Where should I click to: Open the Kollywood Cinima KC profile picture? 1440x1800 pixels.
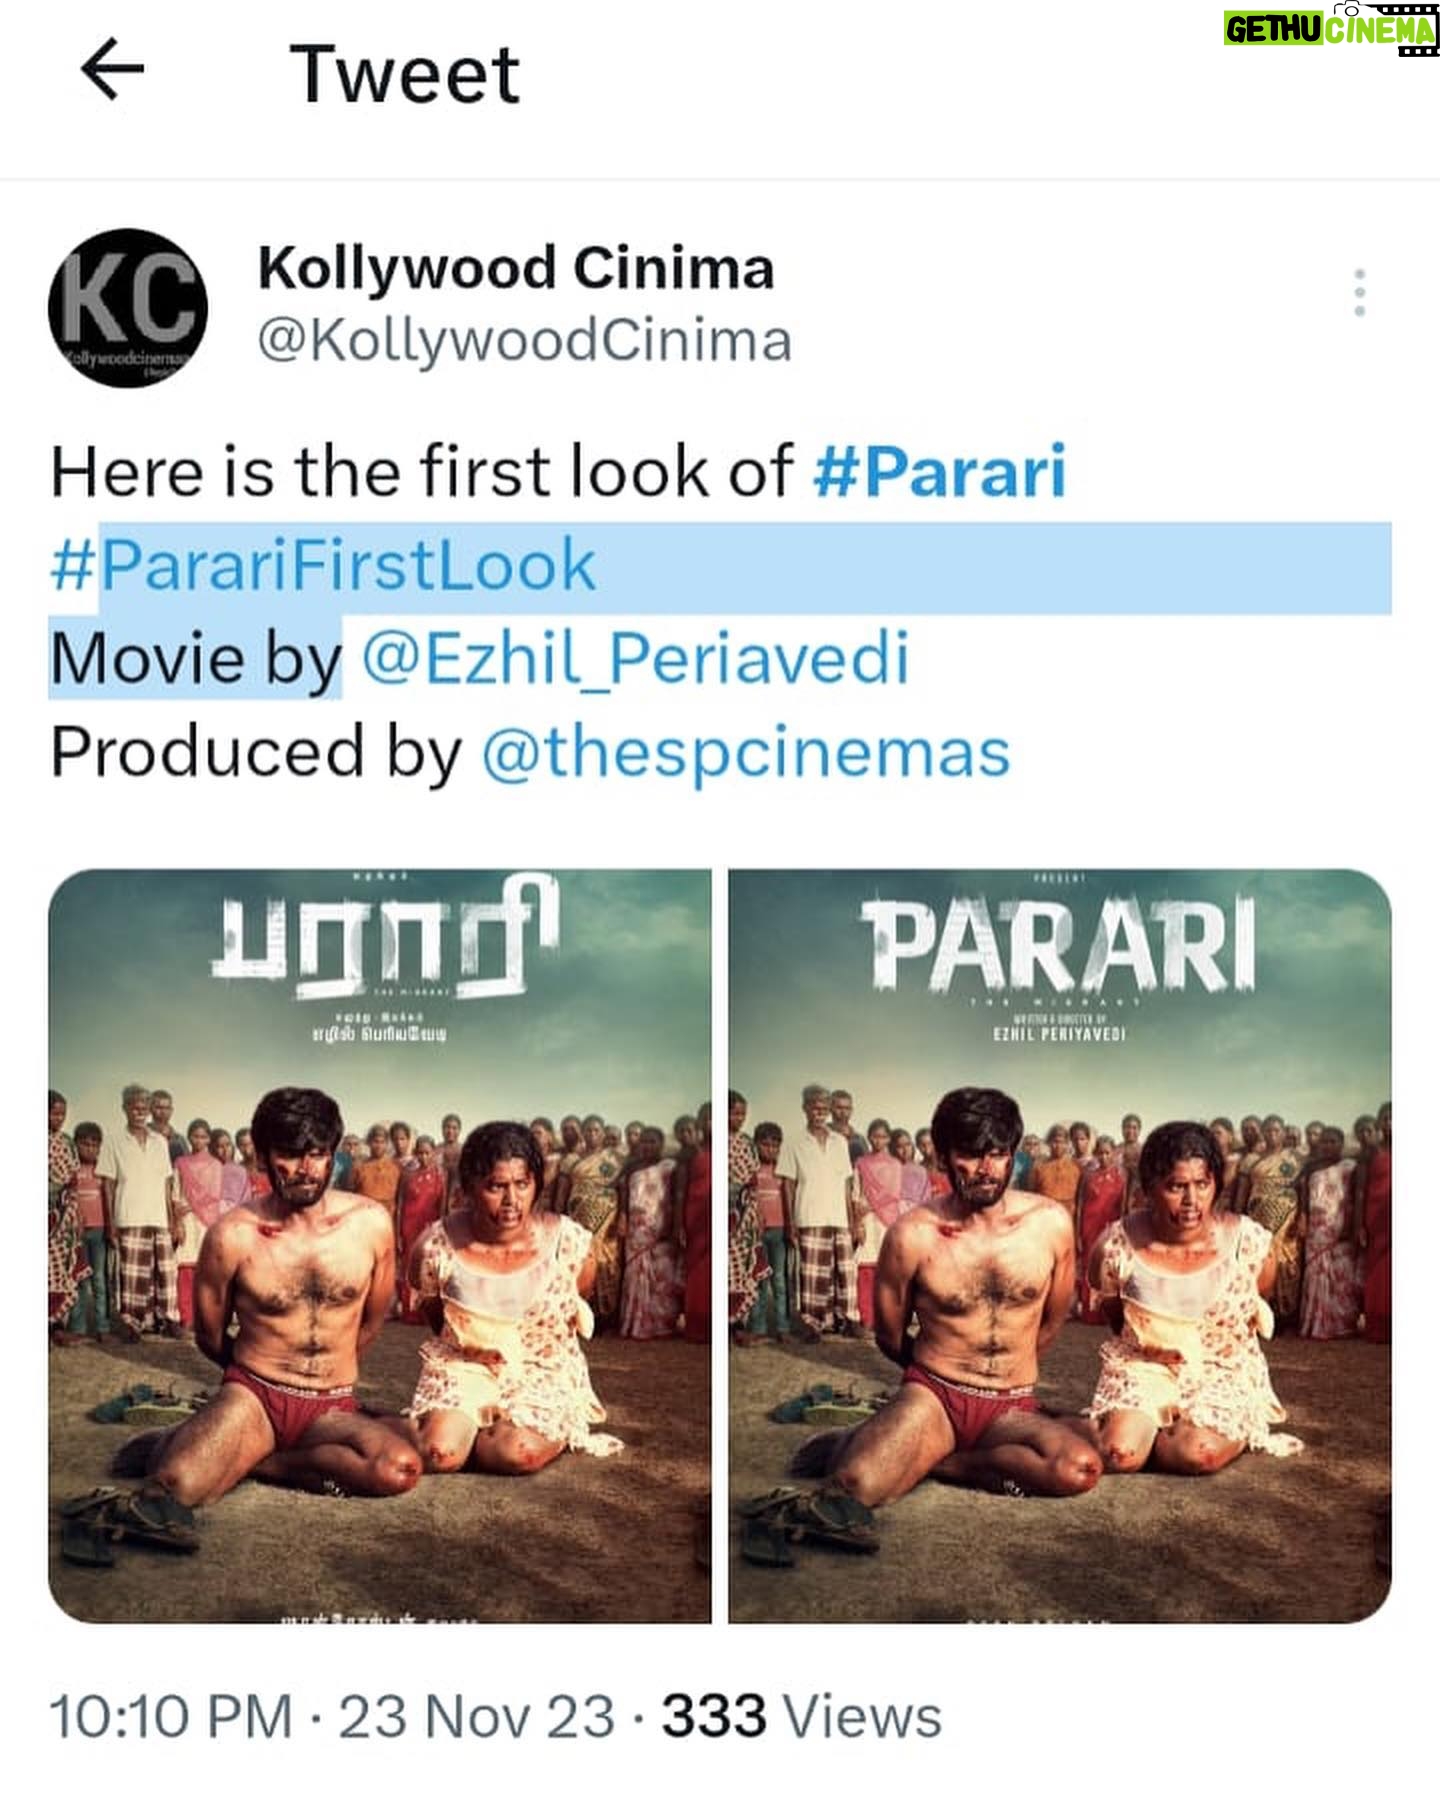128,308
